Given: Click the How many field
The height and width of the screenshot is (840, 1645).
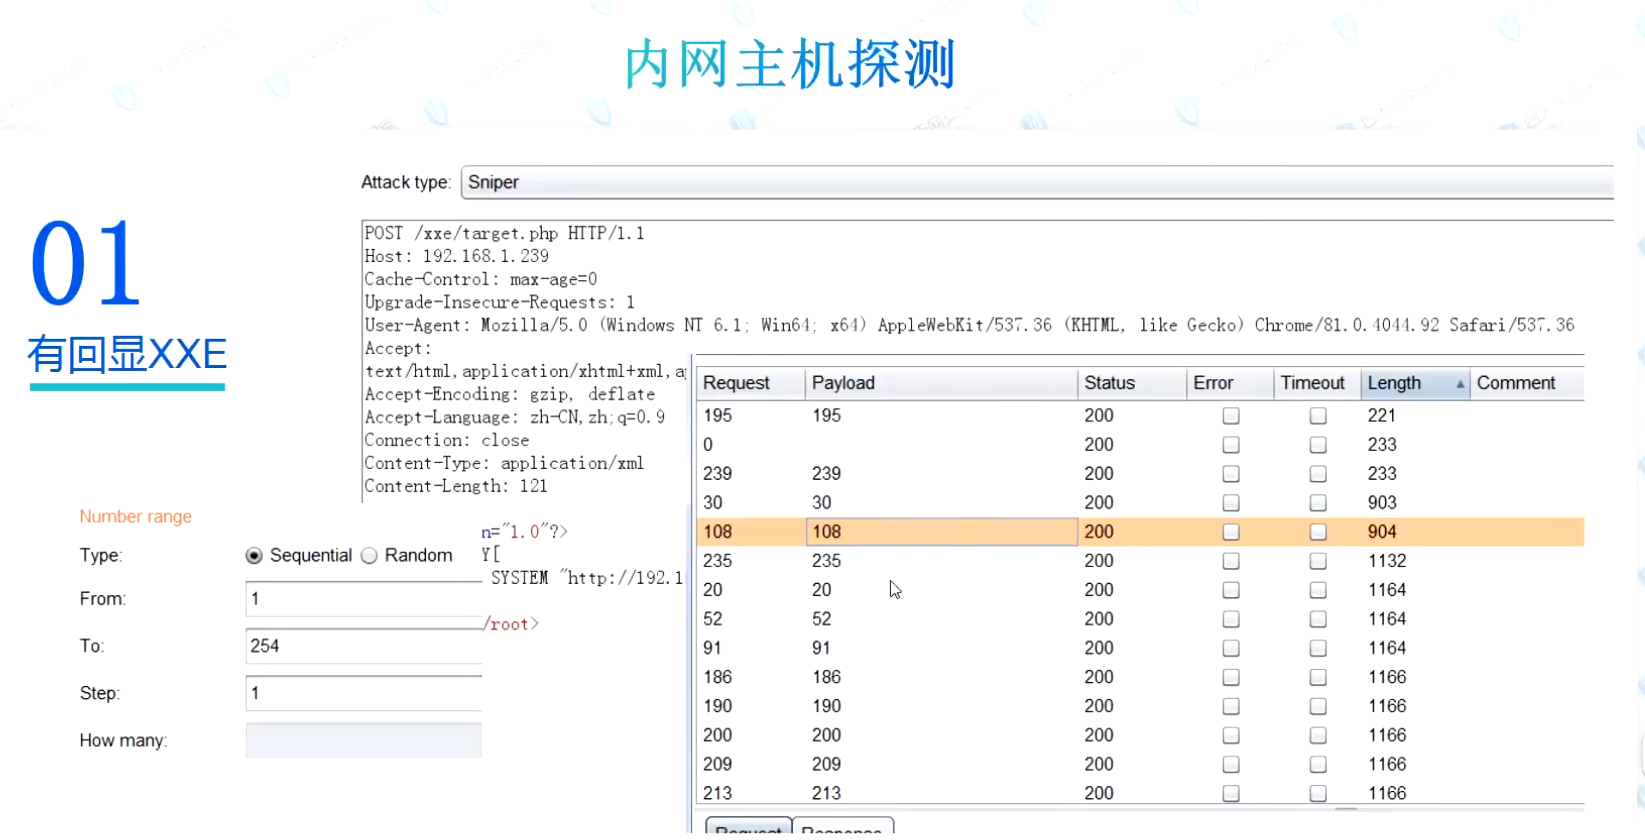Looking at the screenshot, I should tap(364, 740).
